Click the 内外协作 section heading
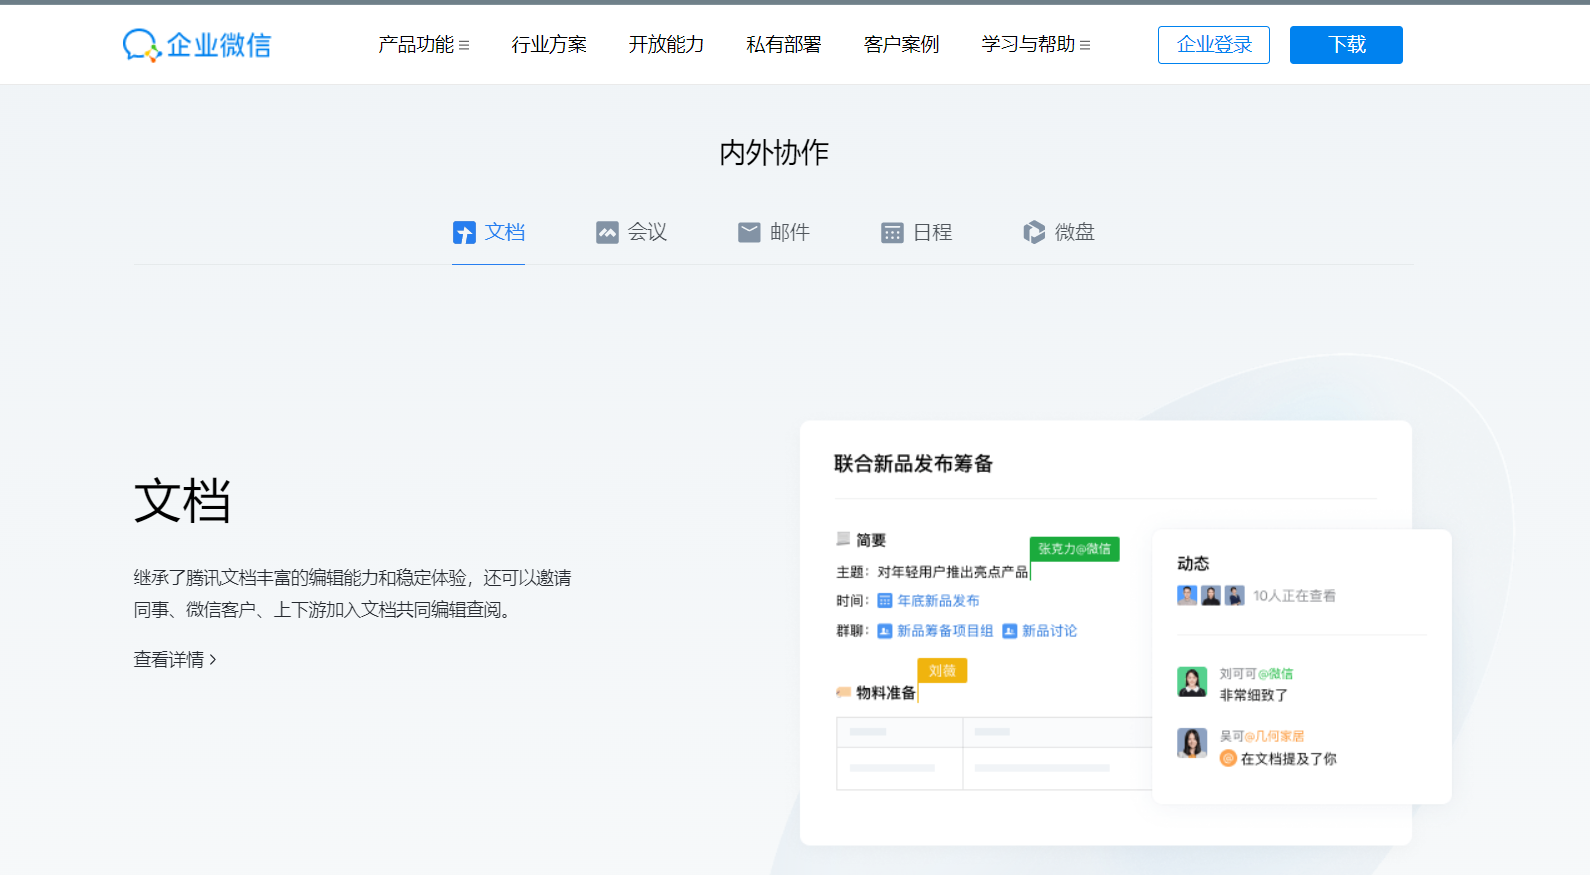This screenshot has width=1590, height=875. (774, 153)
